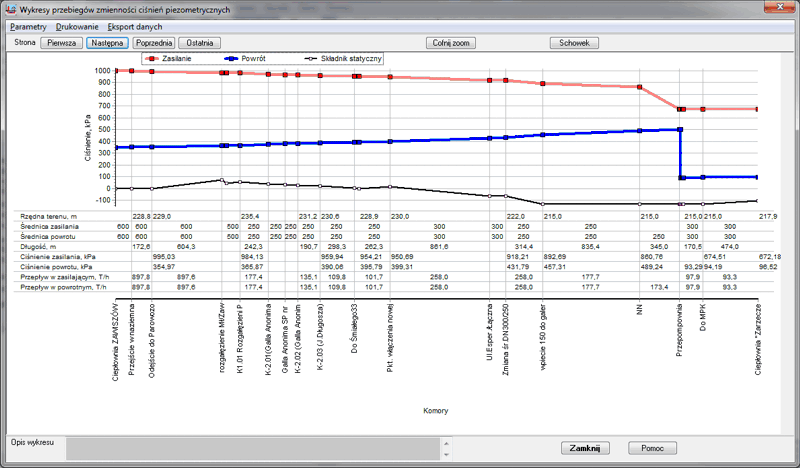This screenshot has height=468, width=800.
Task: Click the Zamknij button
Action: click(x=585, y=448)
